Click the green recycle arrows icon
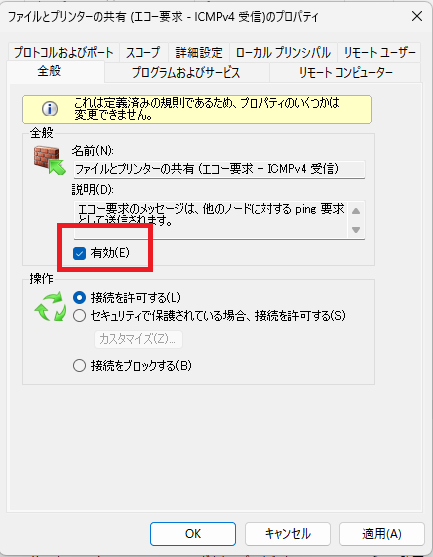433x557 pixels. pos(50,306)
